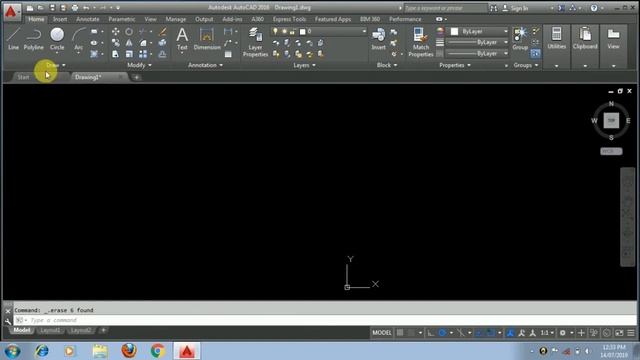Click the Undo arrow in quick access toolbar

86,8
